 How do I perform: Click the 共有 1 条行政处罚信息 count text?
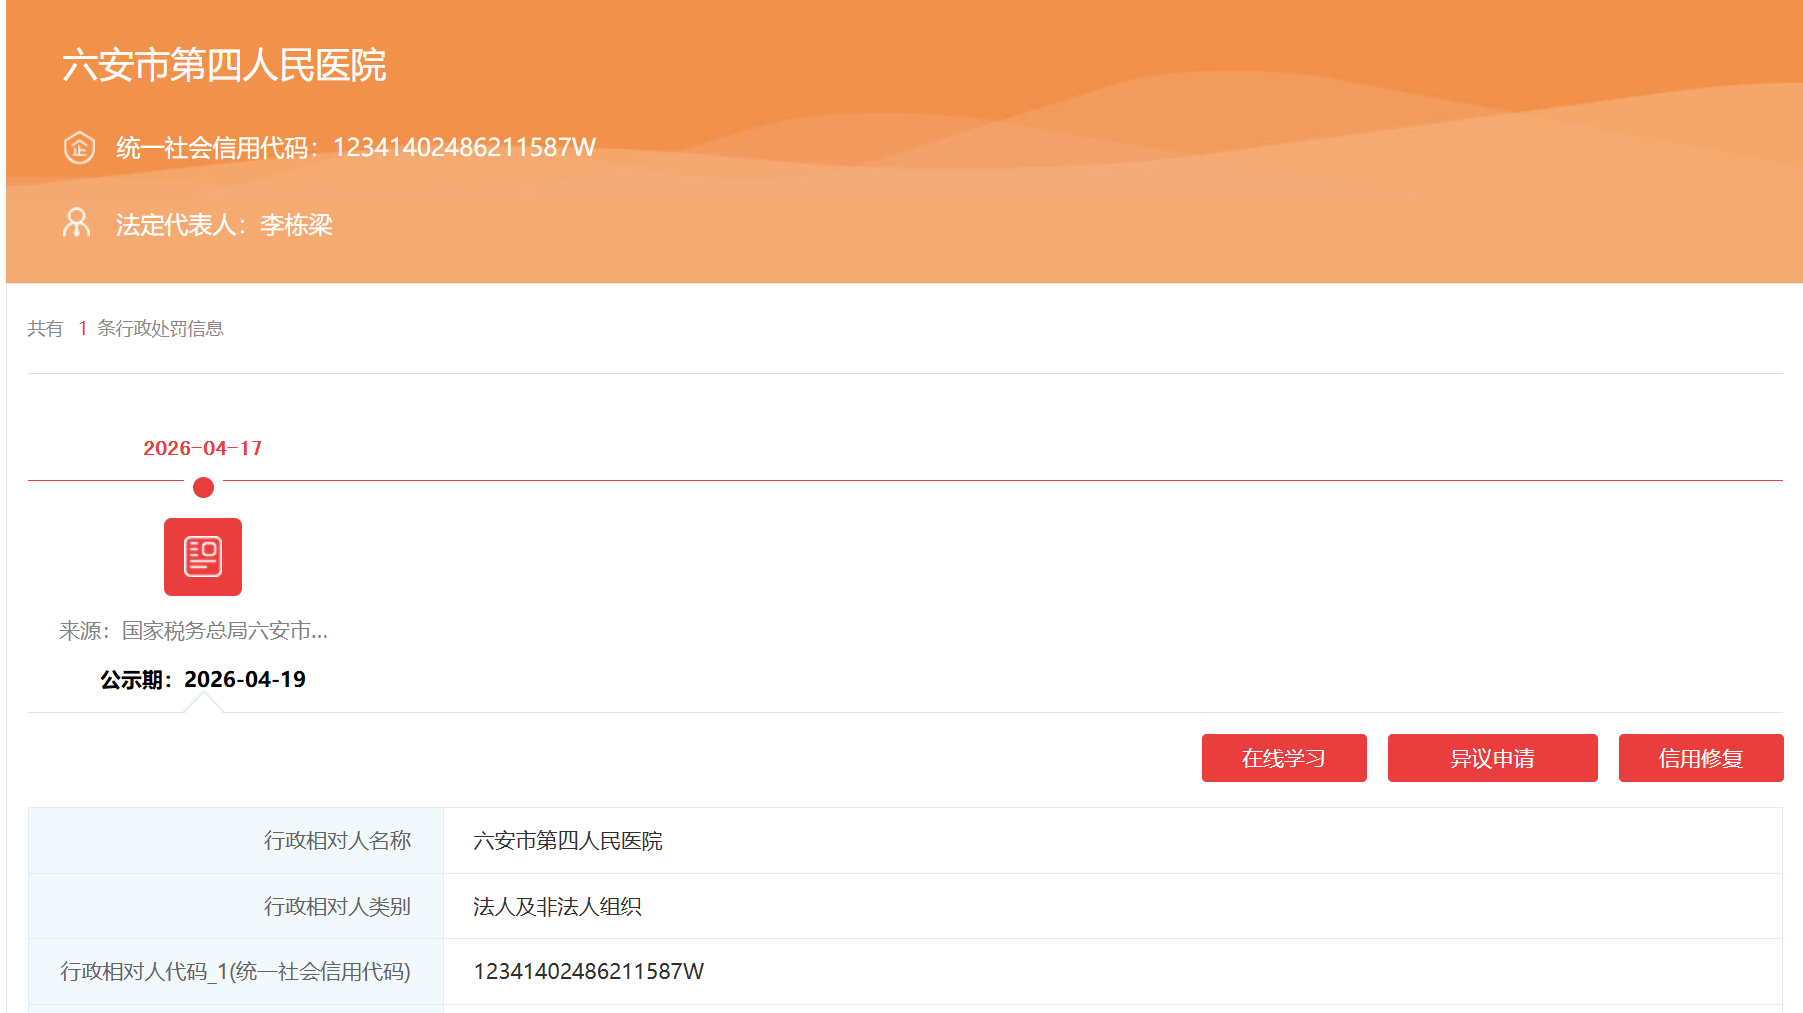click(125, 329)
